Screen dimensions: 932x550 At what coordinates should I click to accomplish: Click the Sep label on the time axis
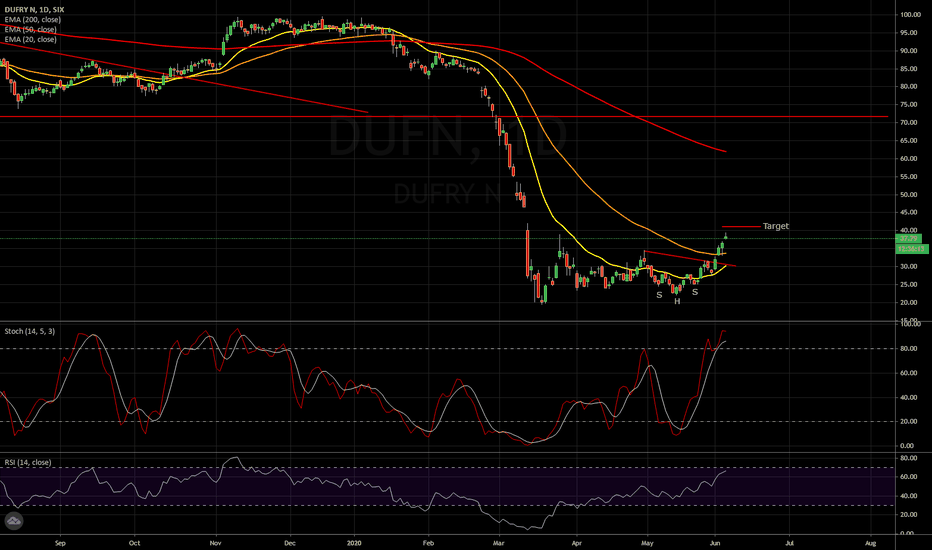point(59,543)
